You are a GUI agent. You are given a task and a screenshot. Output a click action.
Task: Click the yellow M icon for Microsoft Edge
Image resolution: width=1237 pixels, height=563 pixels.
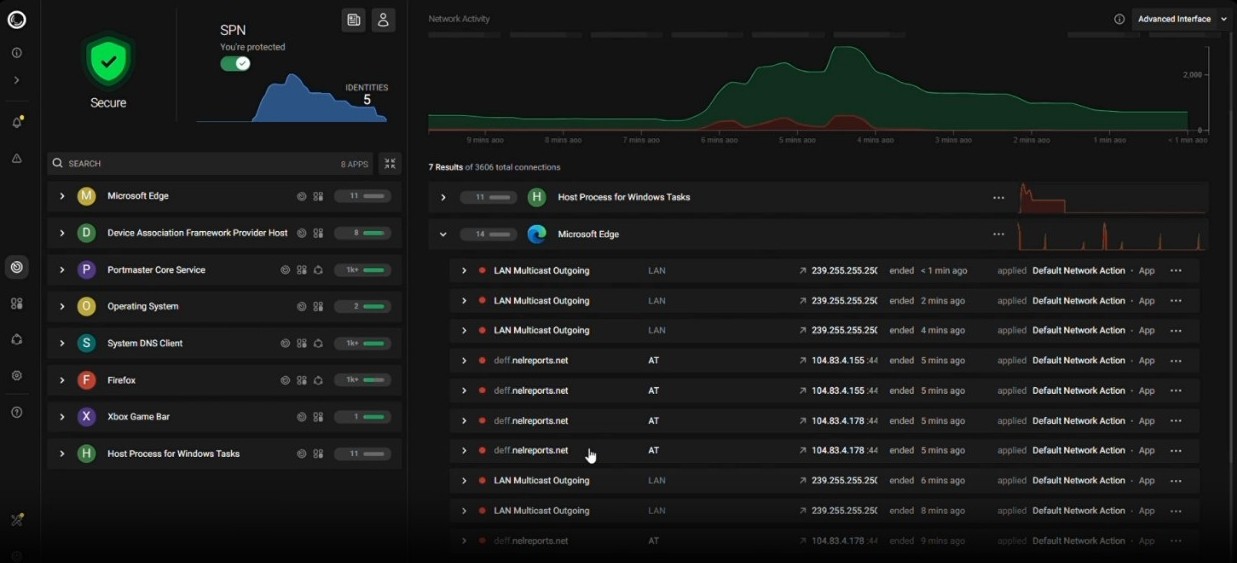87,196
